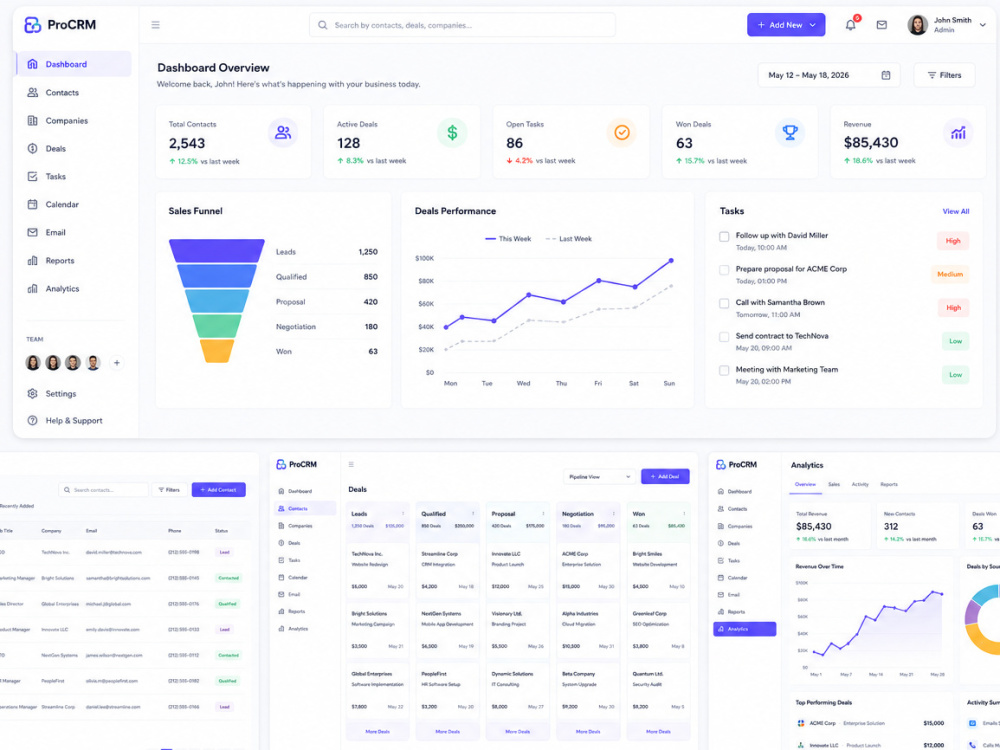Click the Search contacts field in Contacts panel
1000x750 pixels.
click(103, 490)
